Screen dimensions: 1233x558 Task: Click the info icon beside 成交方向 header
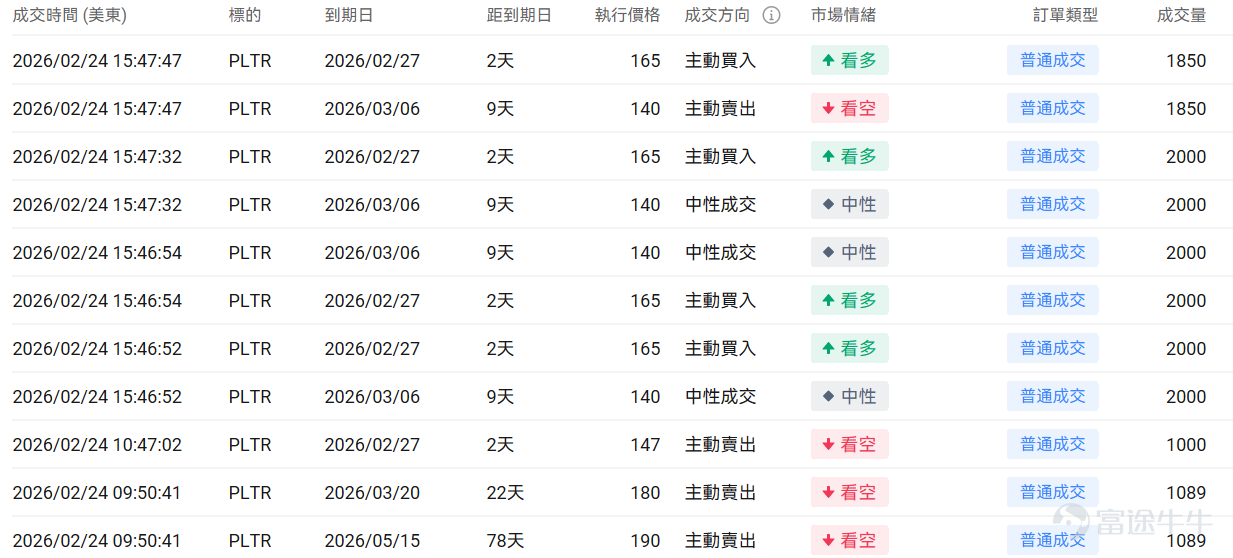point(771,15)
